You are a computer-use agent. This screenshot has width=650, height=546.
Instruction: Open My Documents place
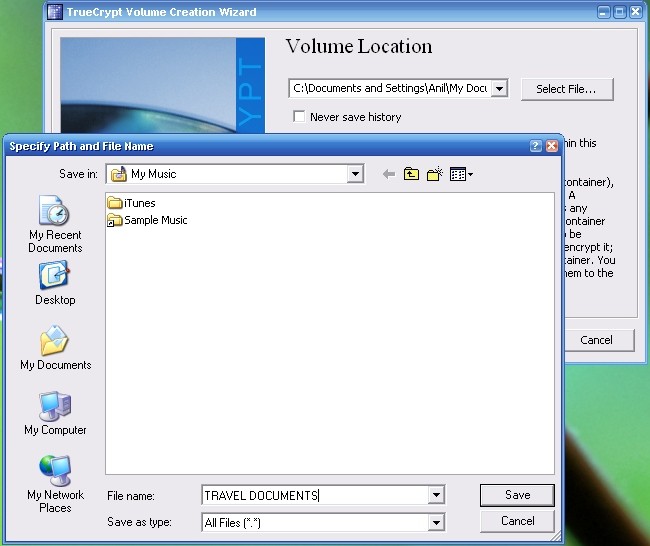(55, 348)
